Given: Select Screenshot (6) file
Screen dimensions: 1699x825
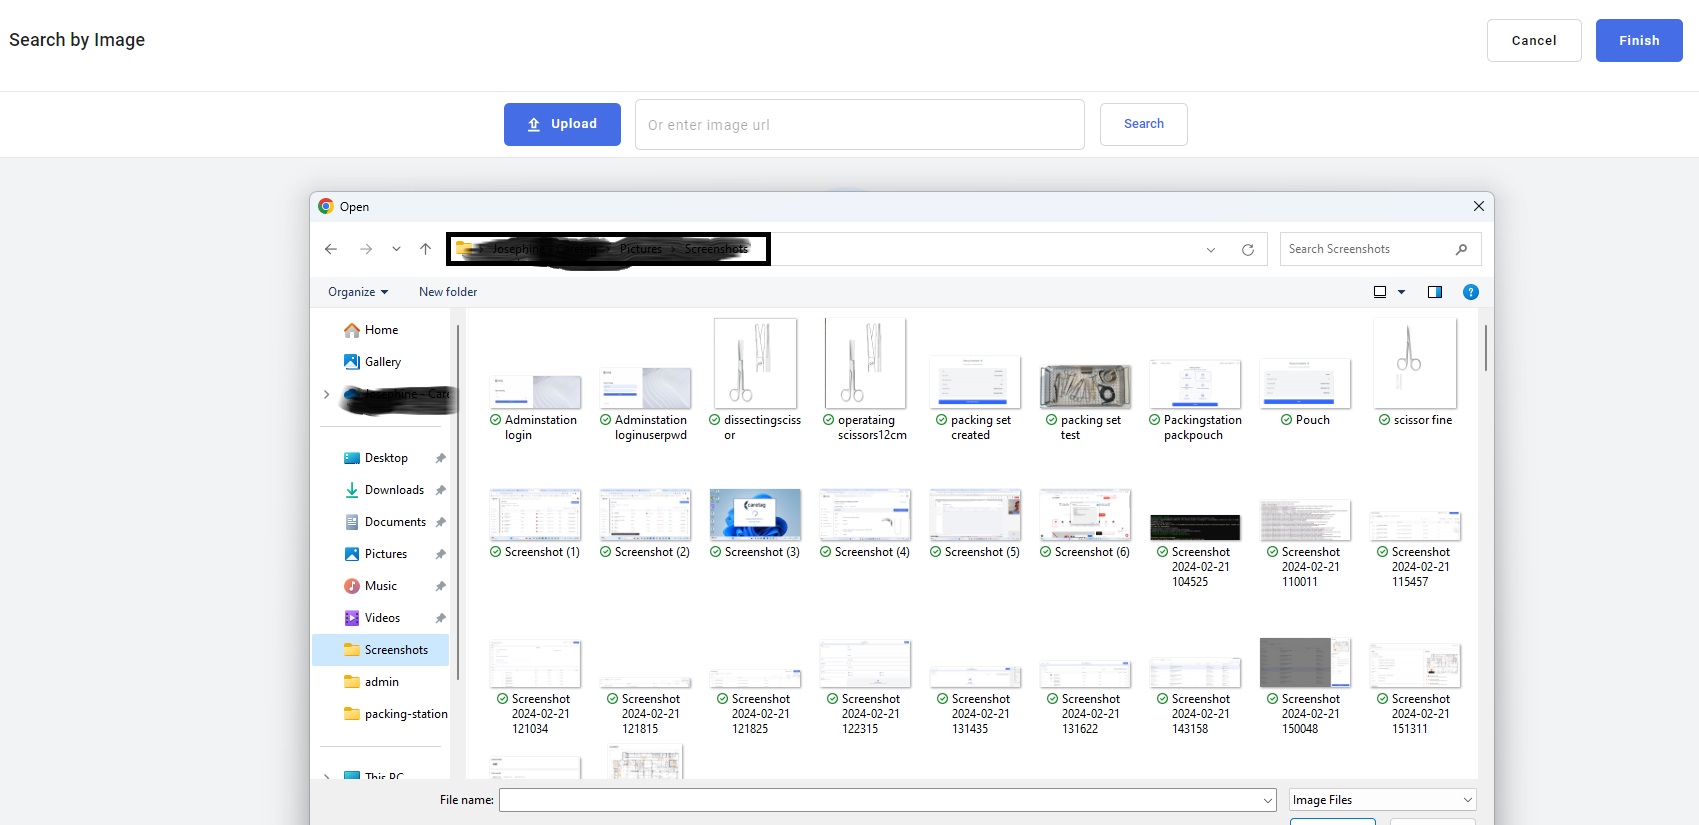Looking at the screenshot, I should 1085,524.
